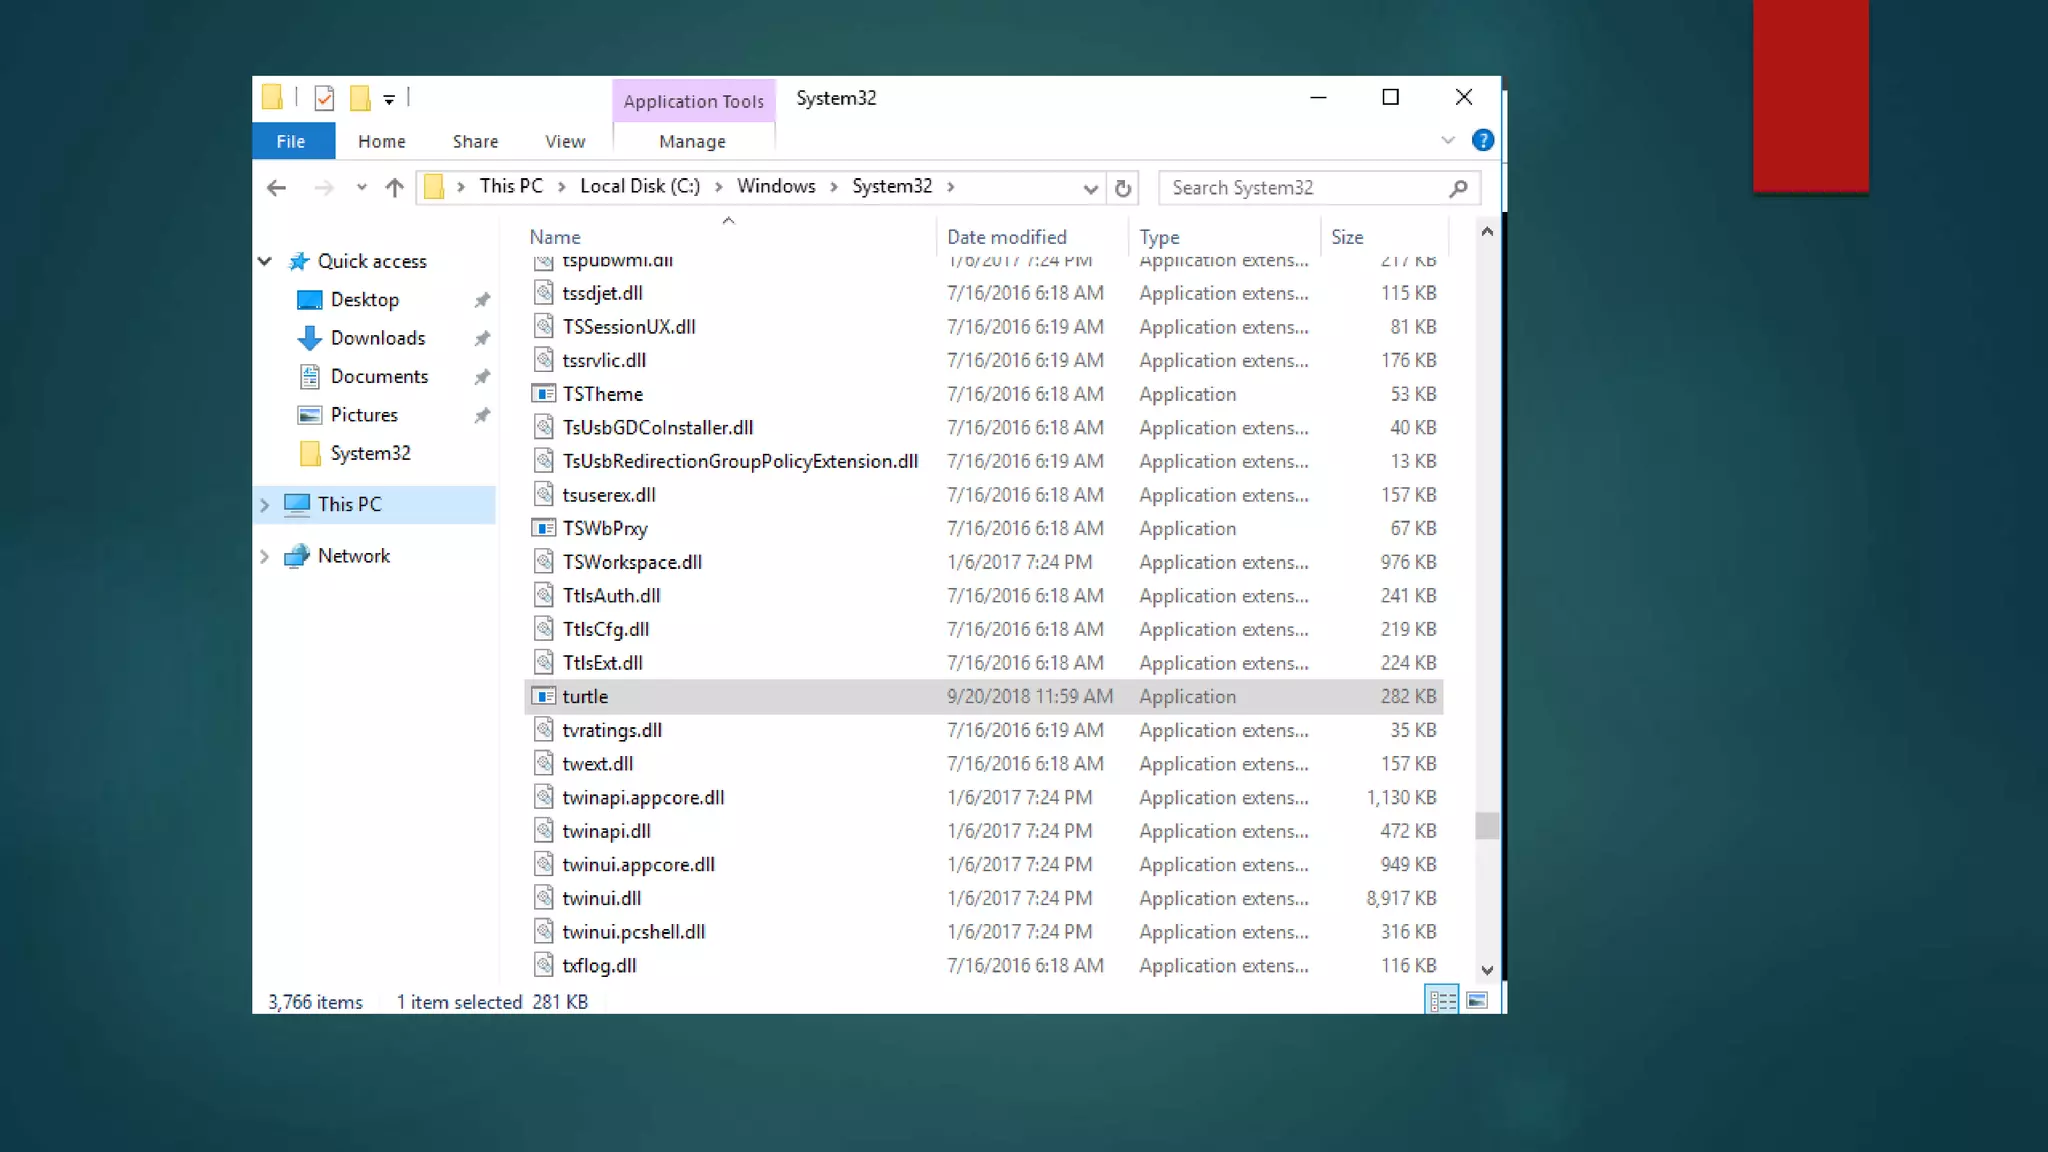Expand the This PC tree node
Screen dimensions: 2048x1152
[265, 505]
